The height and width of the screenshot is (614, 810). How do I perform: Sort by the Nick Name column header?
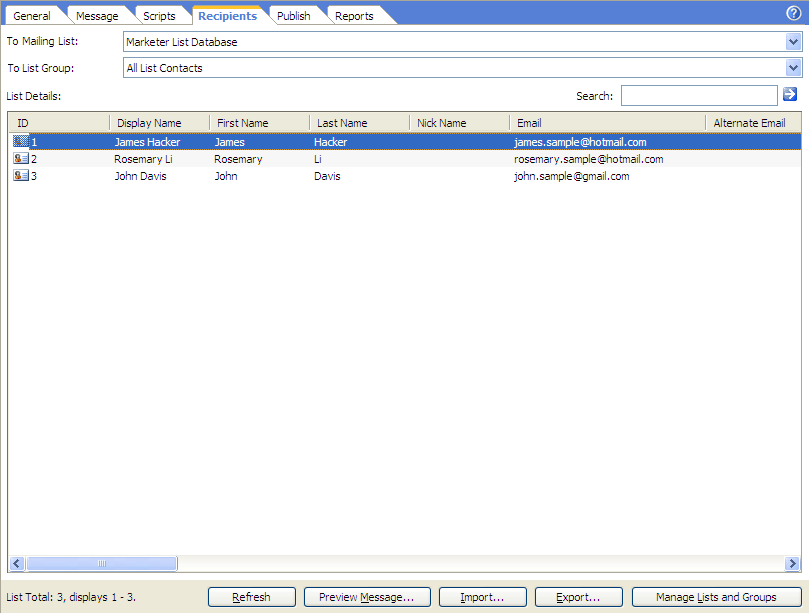coord(459,123)
